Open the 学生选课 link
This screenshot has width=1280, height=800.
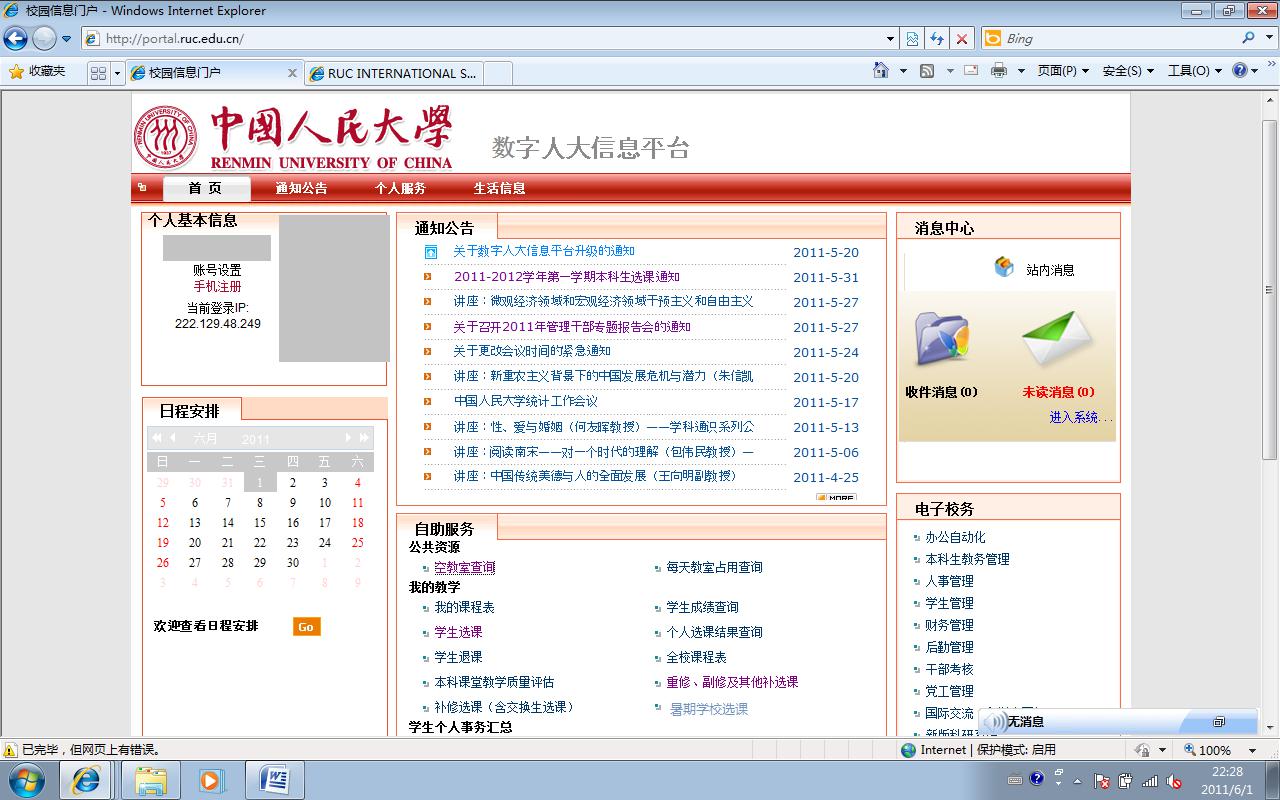tap(458, 632)
